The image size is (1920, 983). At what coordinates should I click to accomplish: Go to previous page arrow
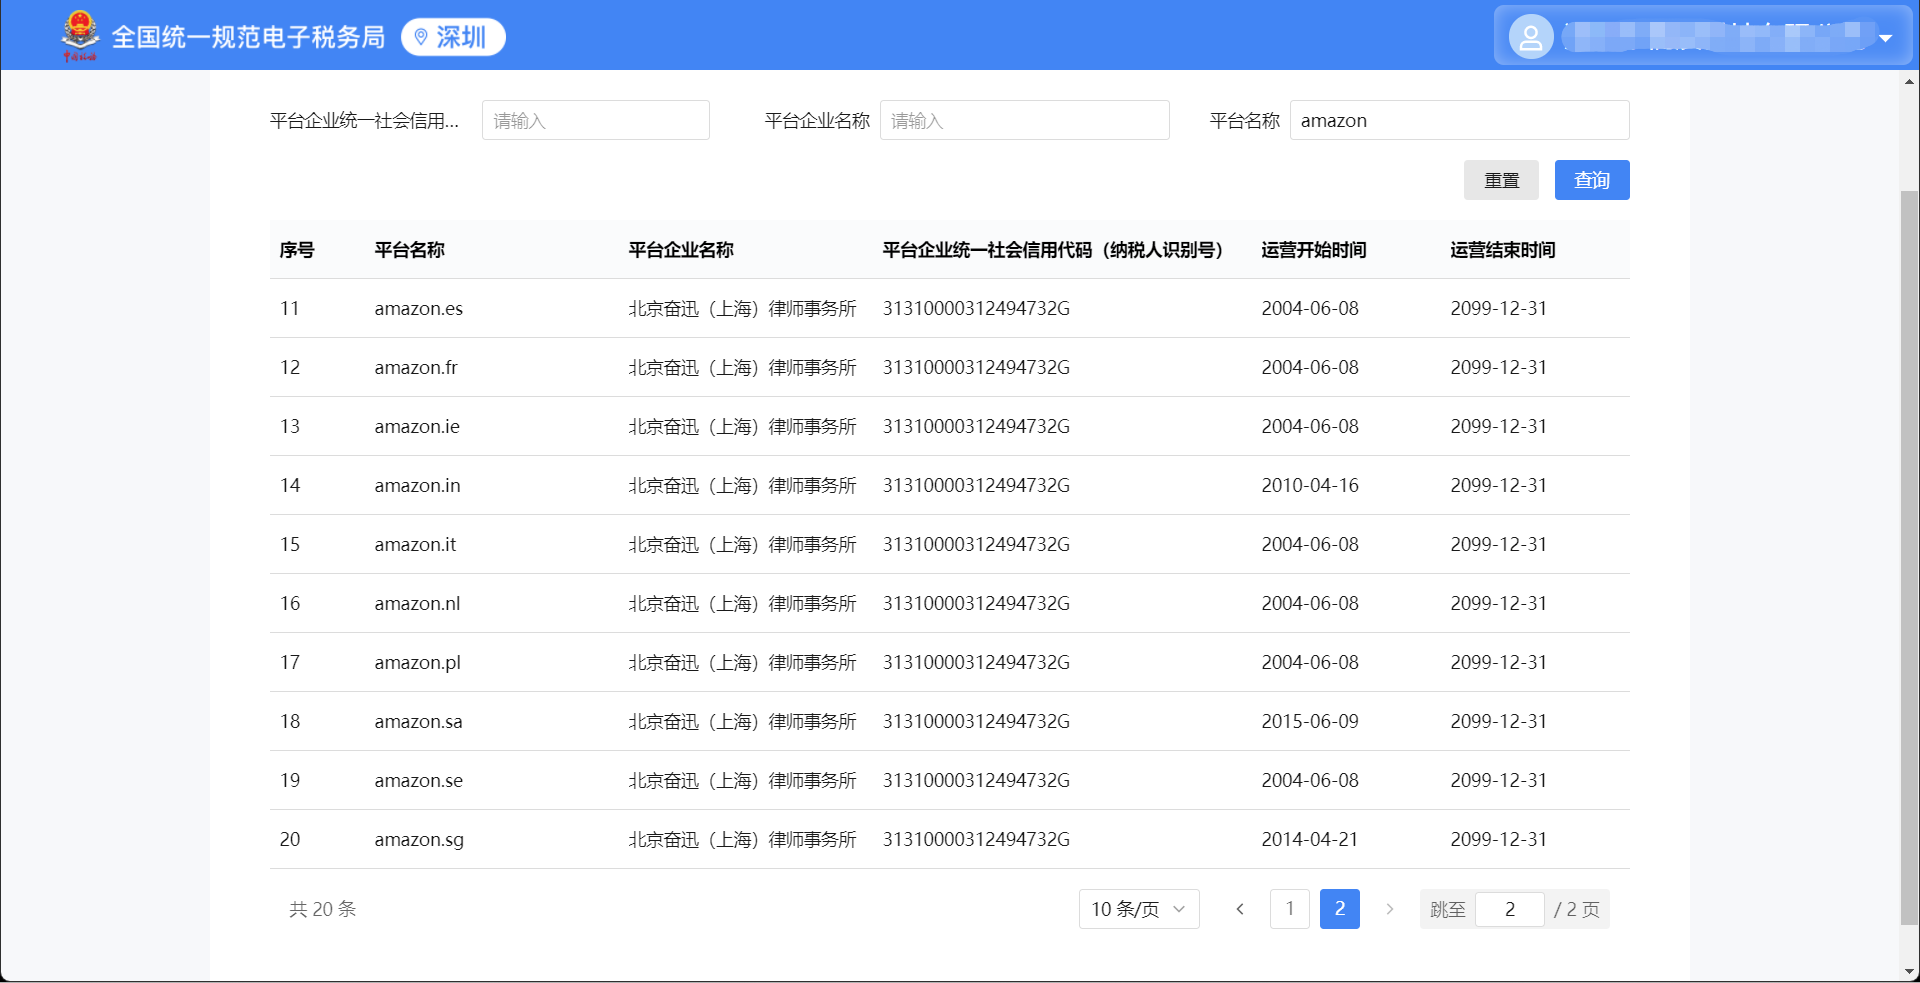click(1240, 909)
